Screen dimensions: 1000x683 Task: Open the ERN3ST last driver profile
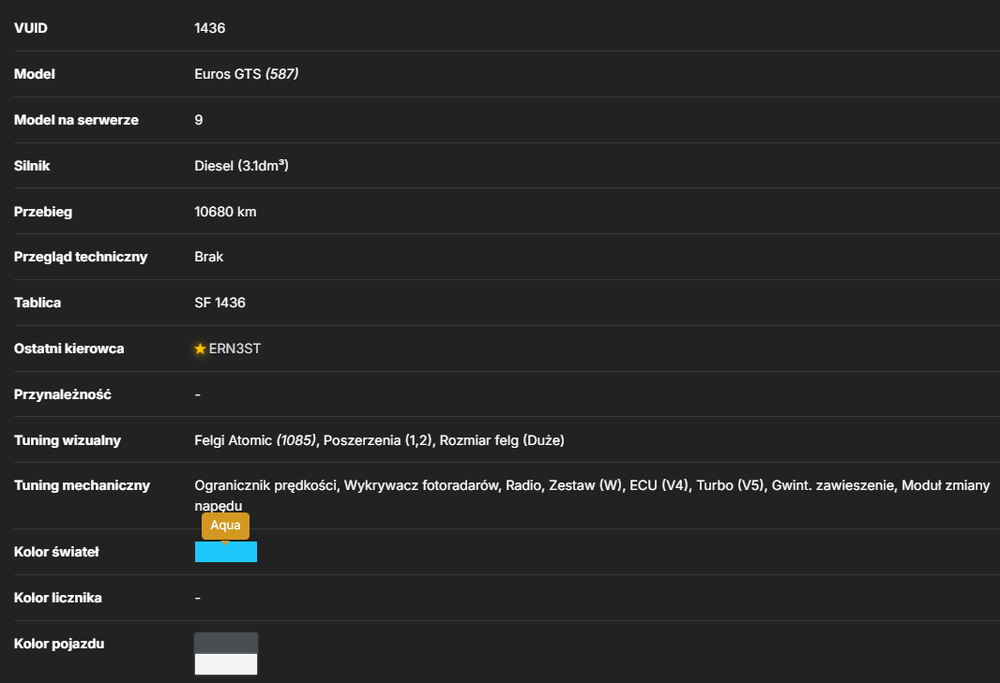point(235,349)
